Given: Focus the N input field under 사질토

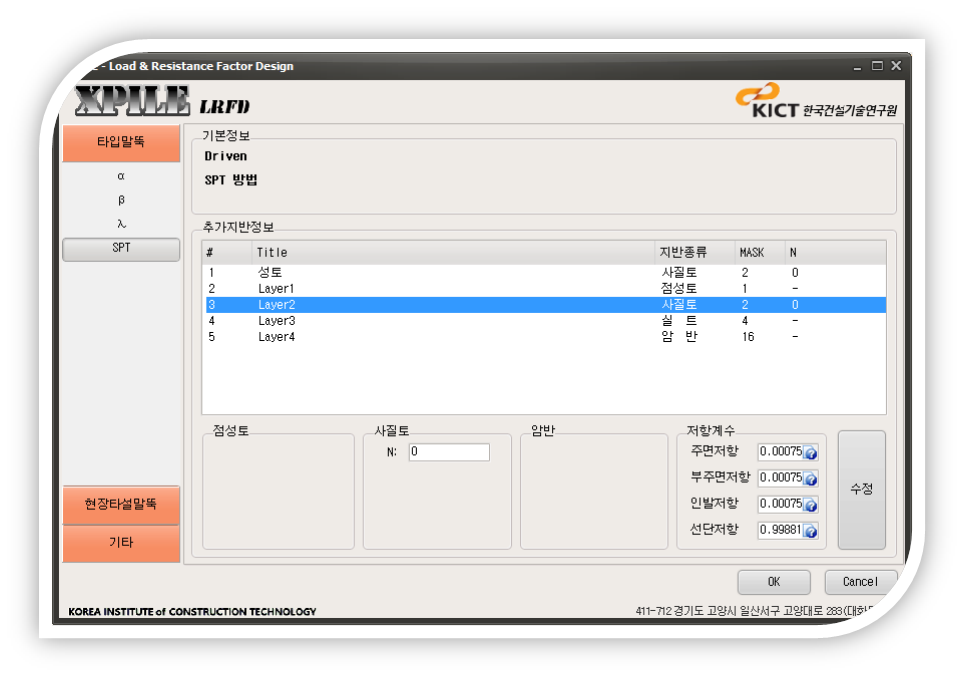Looking at the screenshot, I should 449,452.
